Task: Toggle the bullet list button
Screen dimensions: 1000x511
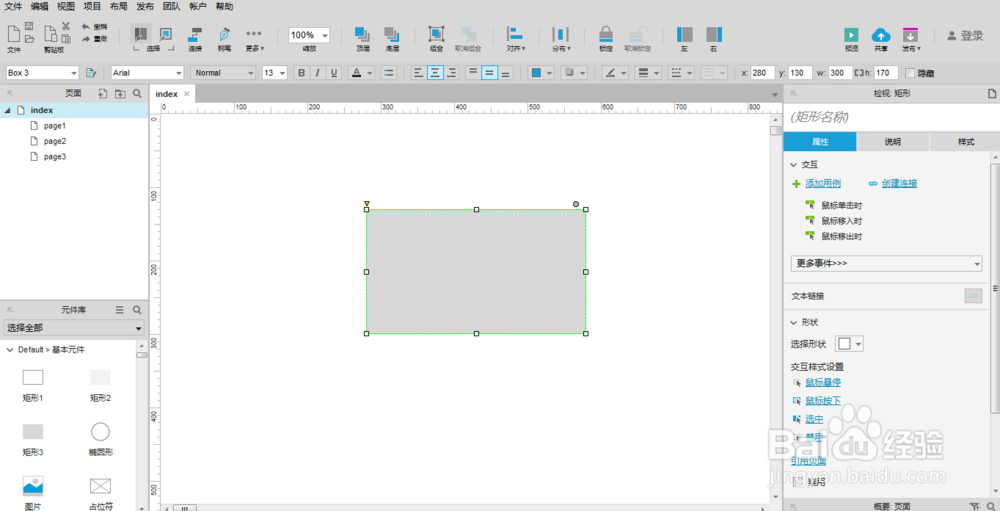Action: [388, 73]
